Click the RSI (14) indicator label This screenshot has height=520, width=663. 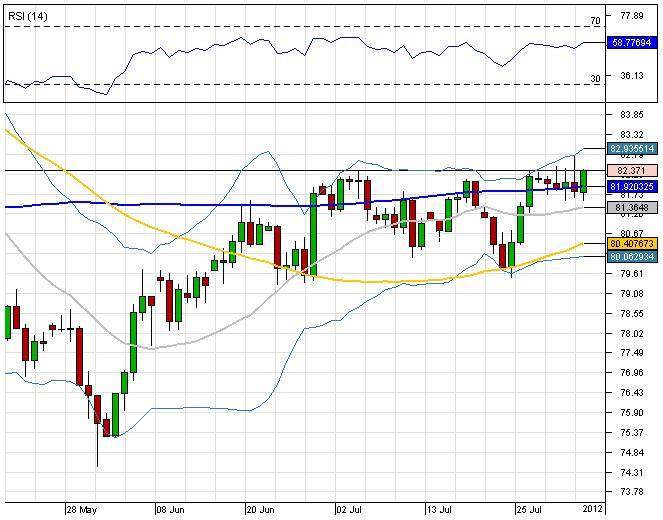[28, 16]
